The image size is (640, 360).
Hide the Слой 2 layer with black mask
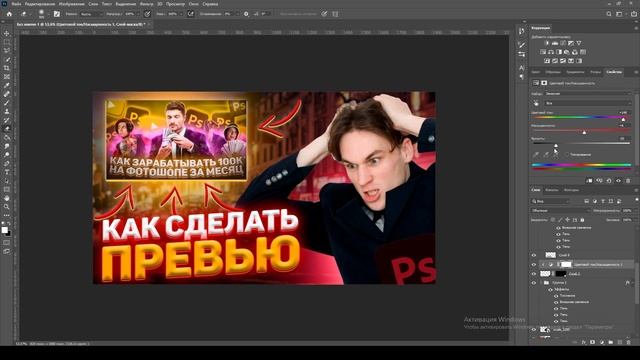click(x=533, y=273)
